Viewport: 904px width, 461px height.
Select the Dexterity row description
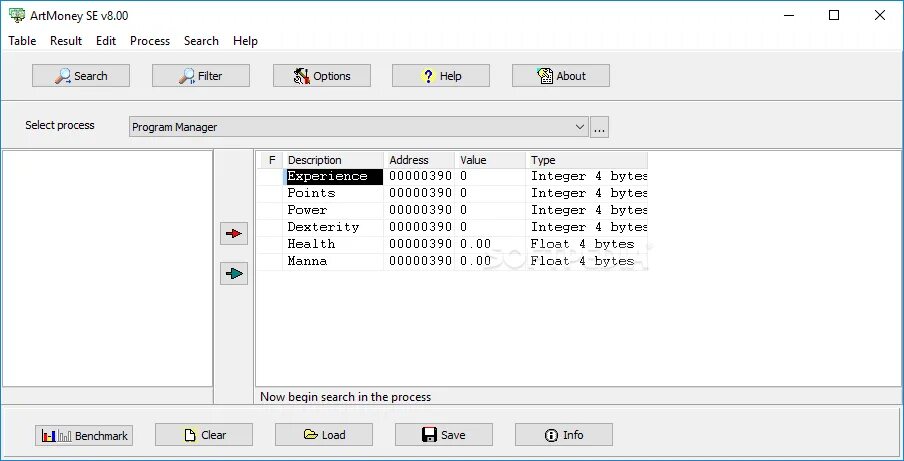point(333,227)
